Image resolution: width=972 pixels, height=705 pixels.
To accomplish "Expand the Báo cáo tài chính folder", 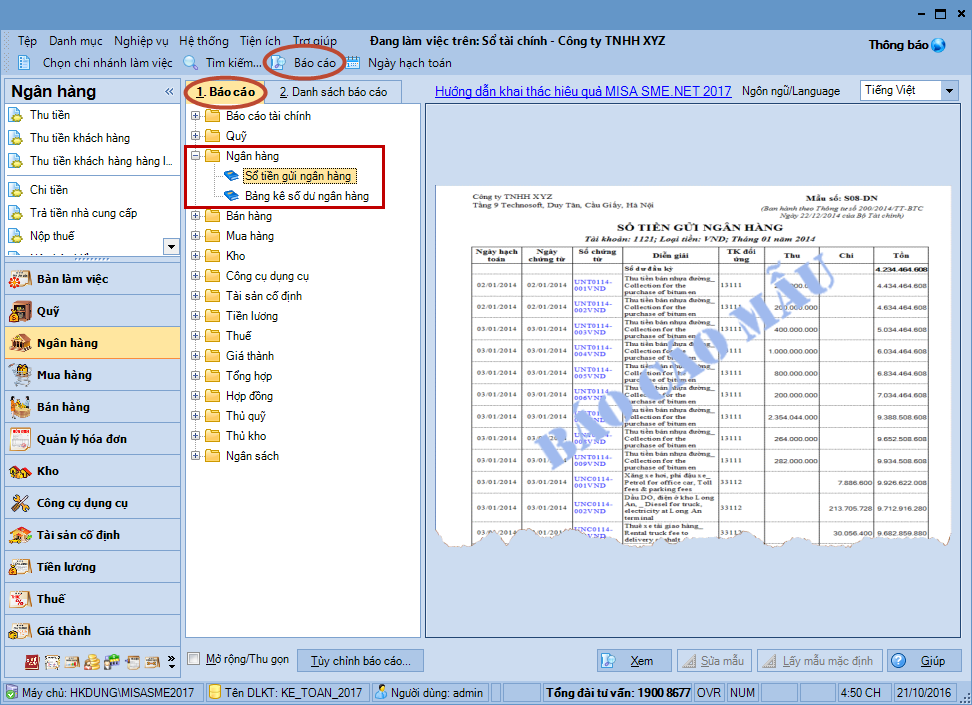I will (x=196, y=116).
